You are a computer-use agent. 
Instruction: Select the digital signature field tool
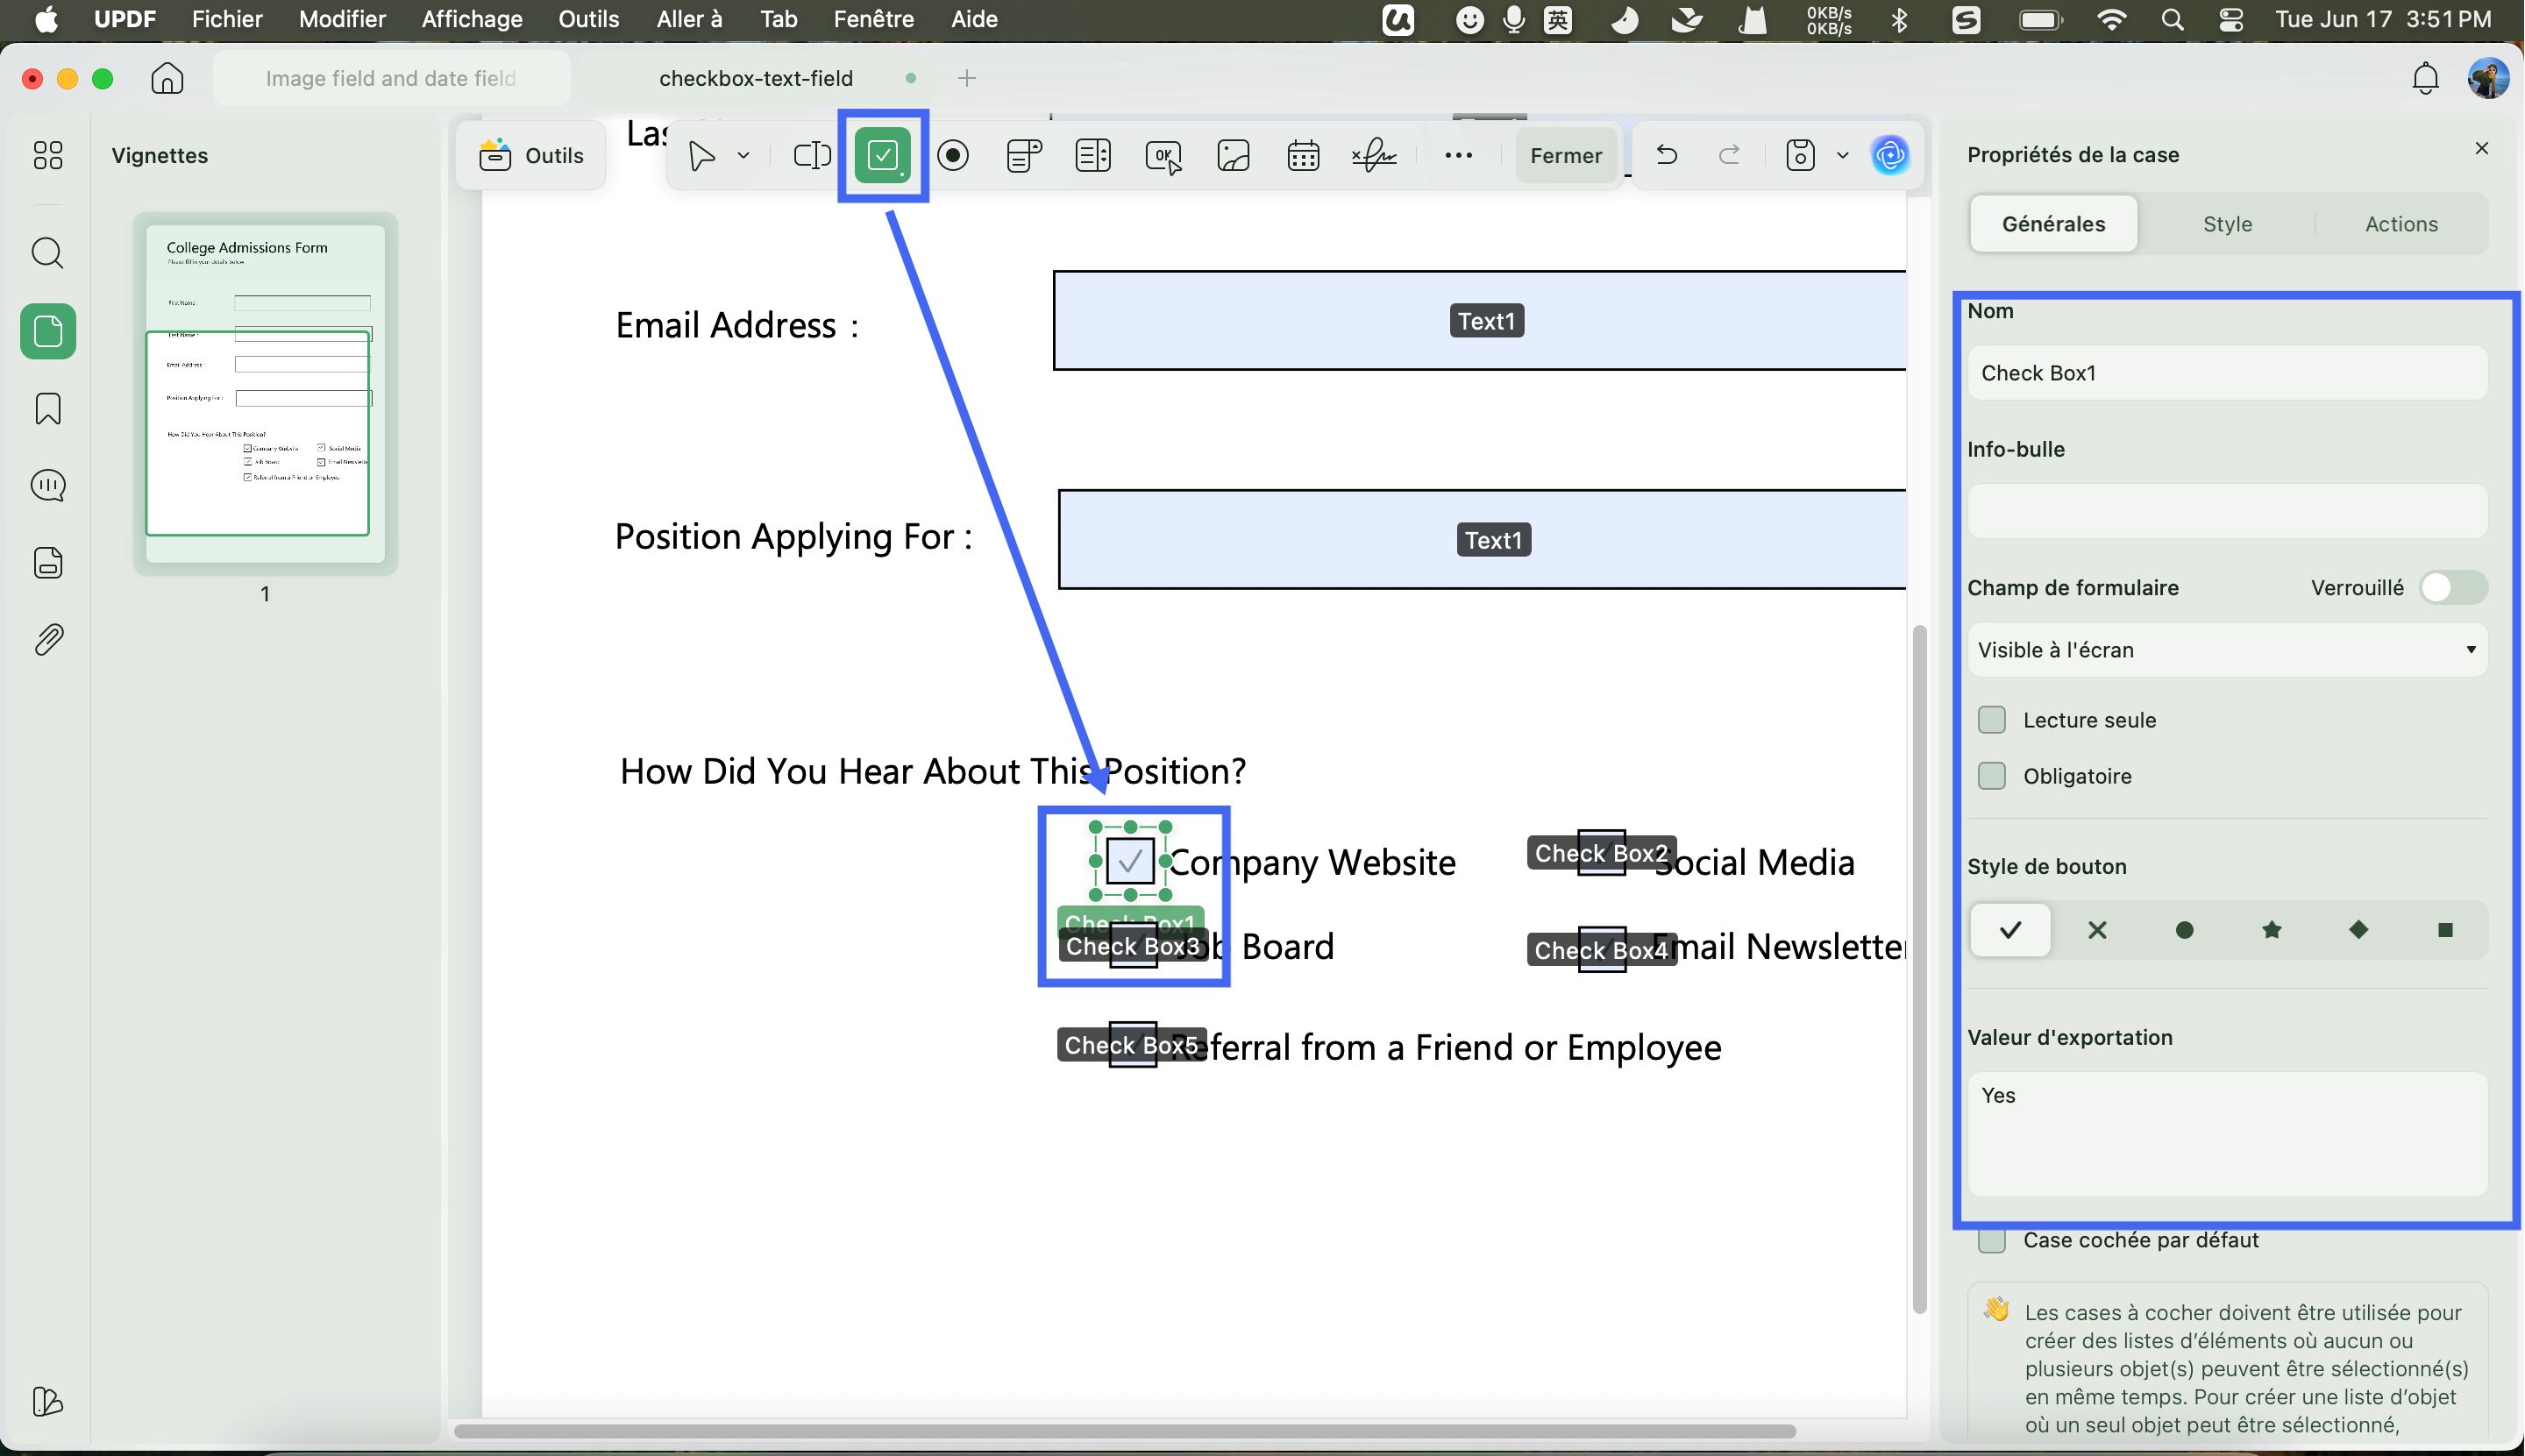1374,155
